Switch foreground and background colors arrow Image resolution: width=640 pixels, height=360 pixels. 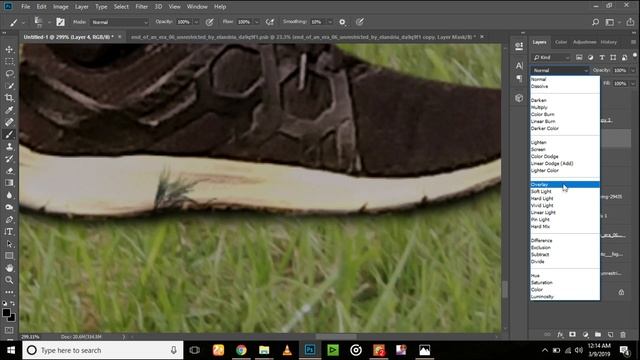[x=13, y=304]
